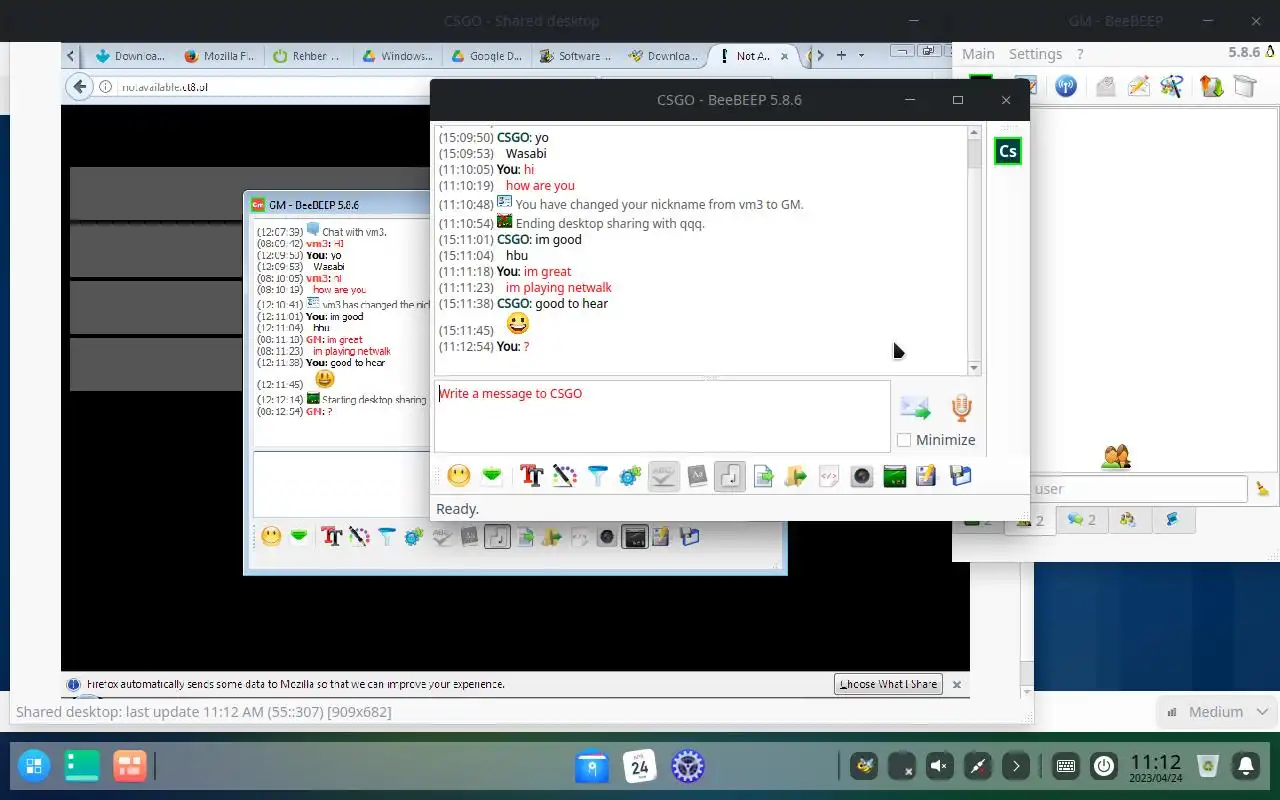Open new tab with plus in shared Firefox
Viewport: 1280px width, 800px height.
pyautogui.click(x=842, y=55)
